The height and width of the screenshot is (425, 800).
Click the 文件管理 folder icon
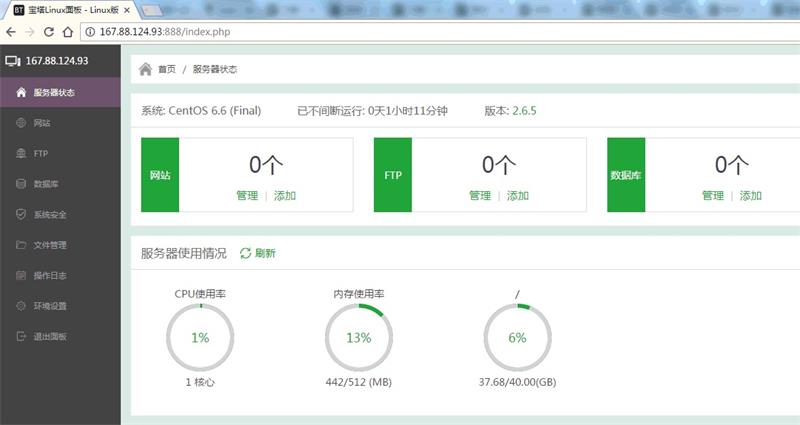(x=21, y=245)
